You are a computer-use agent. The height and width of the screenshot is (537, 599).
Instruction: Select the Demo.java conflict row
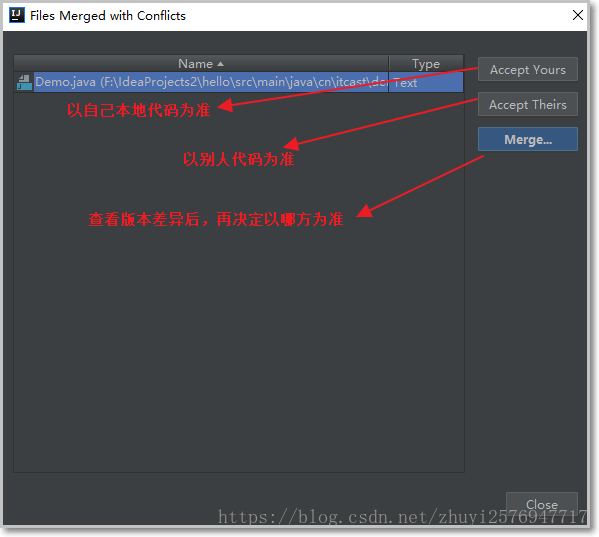pyautogui.click(x=239, y=82)
